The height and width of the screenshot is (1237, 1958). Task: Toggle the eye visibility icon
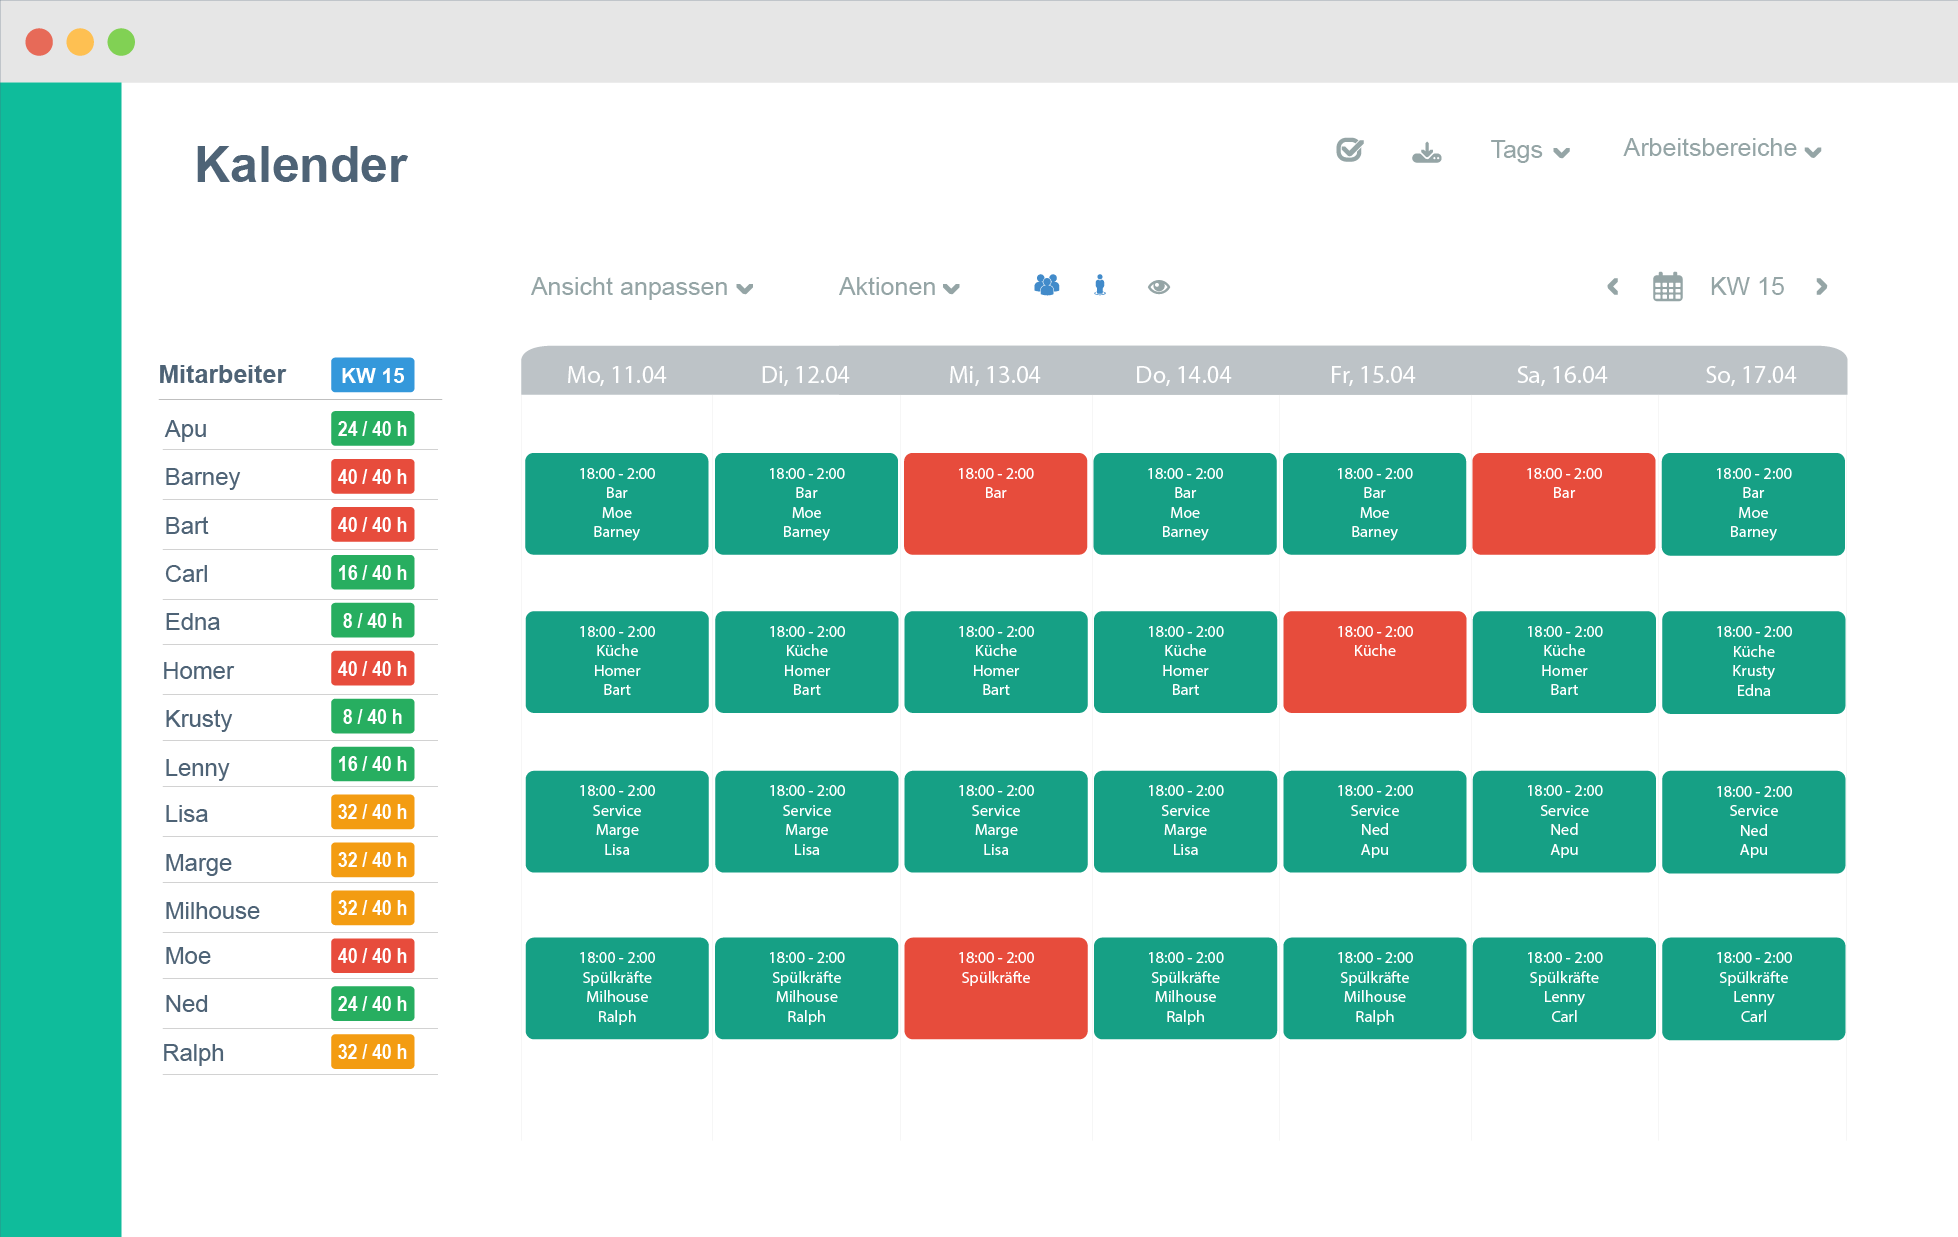[1158, 287]
